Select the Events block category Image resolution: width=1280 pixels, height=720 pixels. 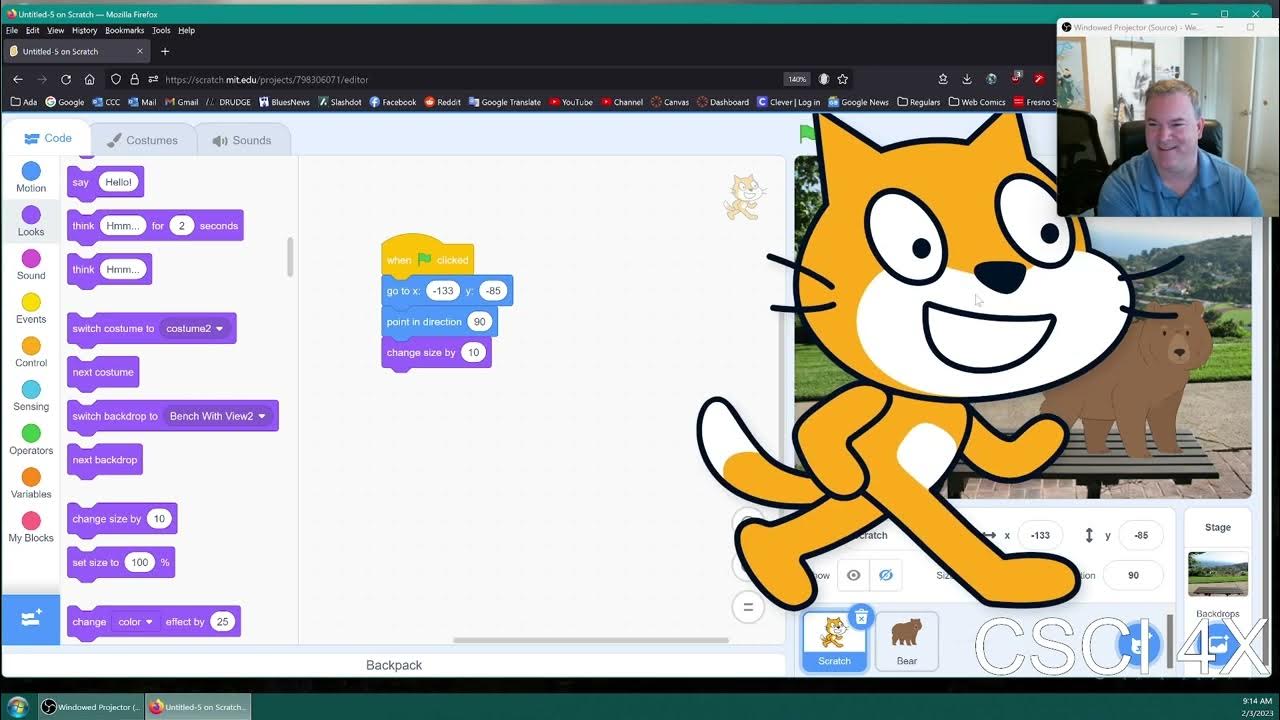[31, 309]
